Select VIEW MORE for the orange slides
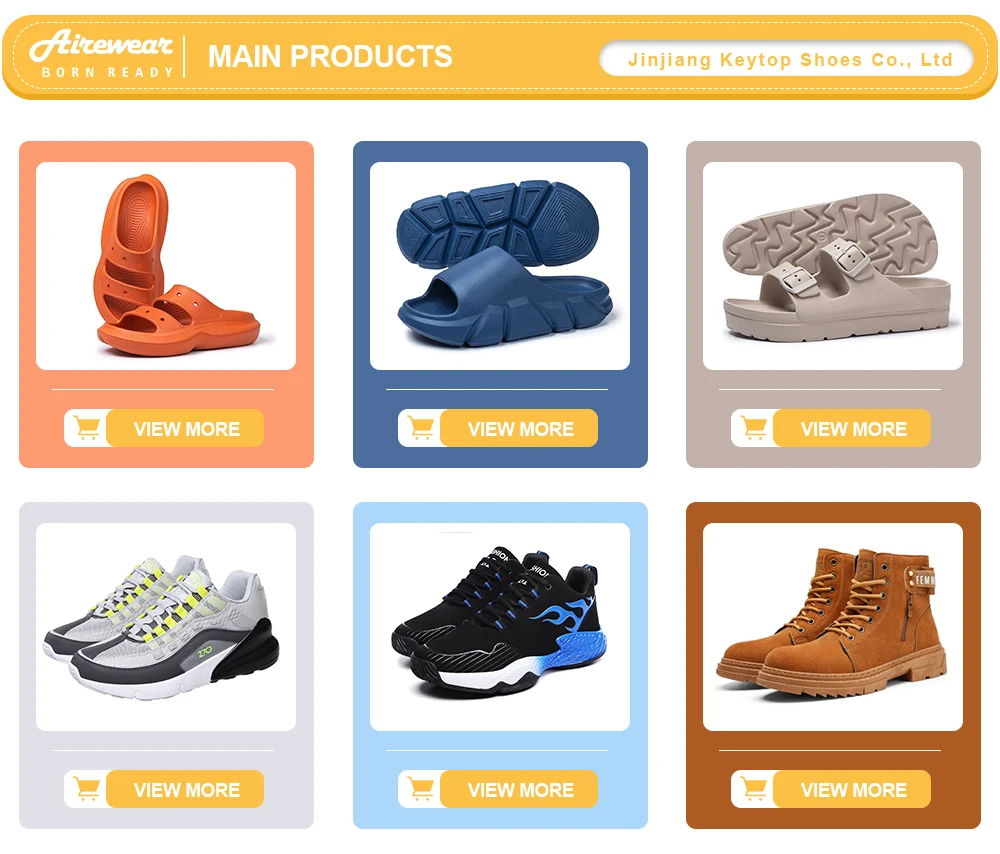 click(x=186, y=428)
